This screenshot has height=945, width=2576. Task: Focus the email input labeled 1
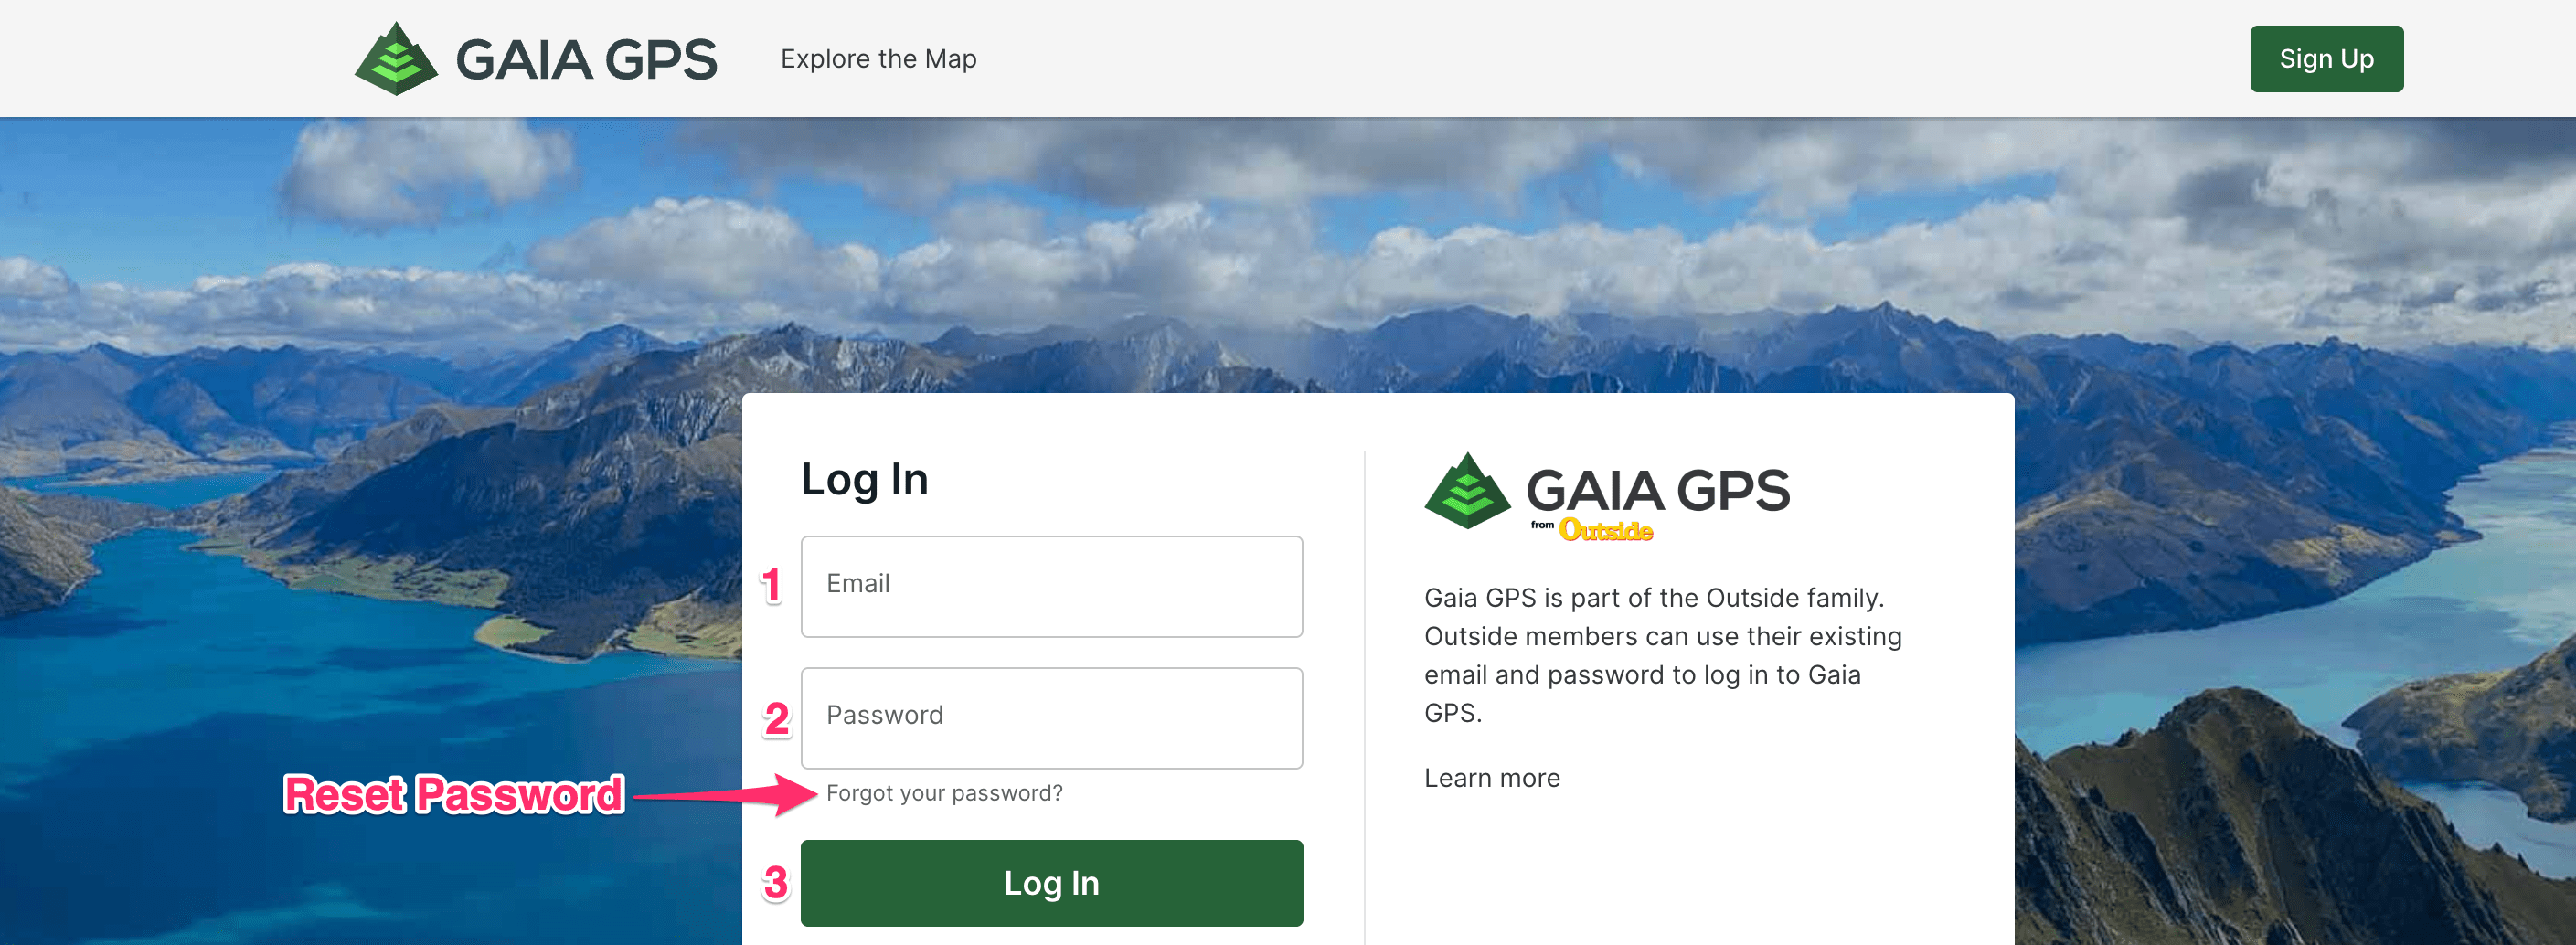[x=1051, y=587]
